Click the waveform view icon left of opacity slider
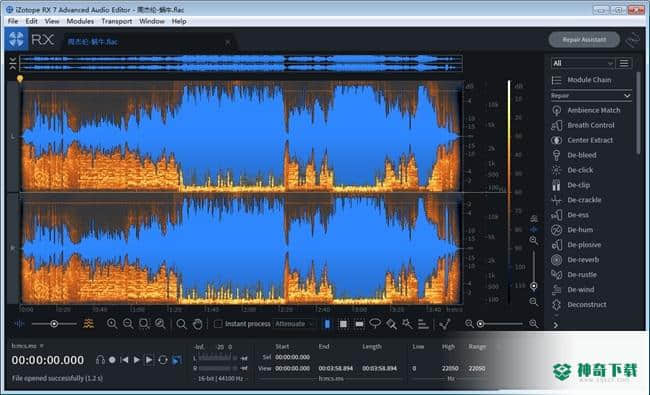This screenshot has height=395, width=650. (19, 324)
